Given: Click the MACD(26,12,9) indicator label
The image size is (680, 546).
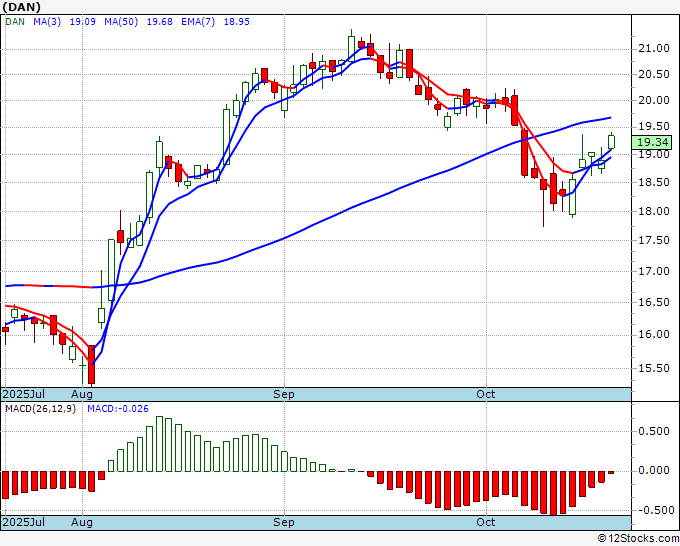Looking at the screenshot, I should click(x=40, y=409).
